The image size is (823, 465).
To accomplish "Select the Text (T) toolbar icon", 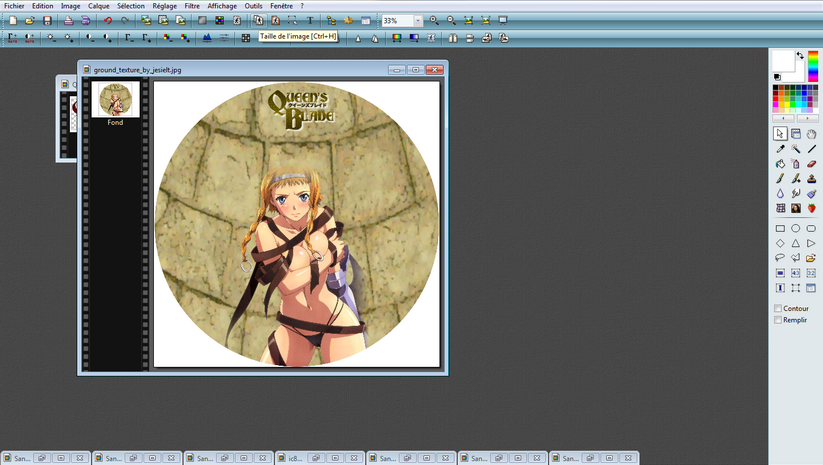I will [x=310, y=20].
